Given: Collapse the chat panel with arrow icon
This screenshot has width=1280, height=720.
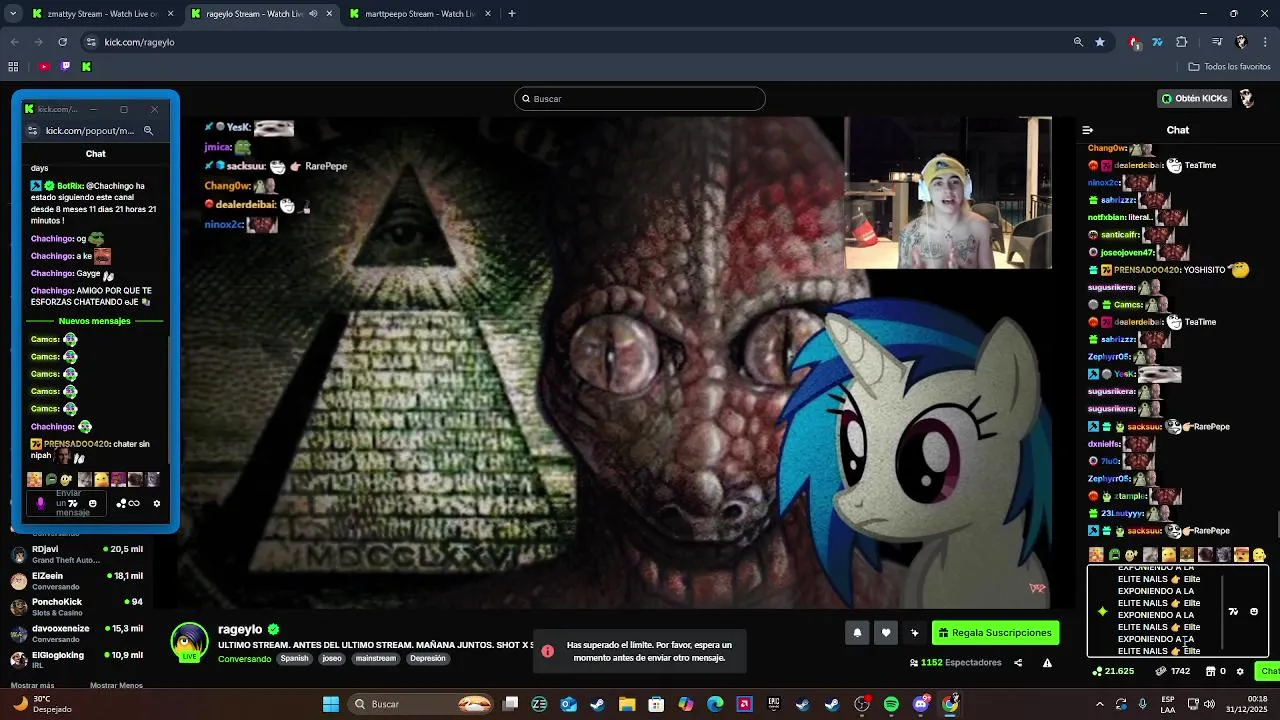Looking at the screenshot, I should click(x=1088, y=130).
